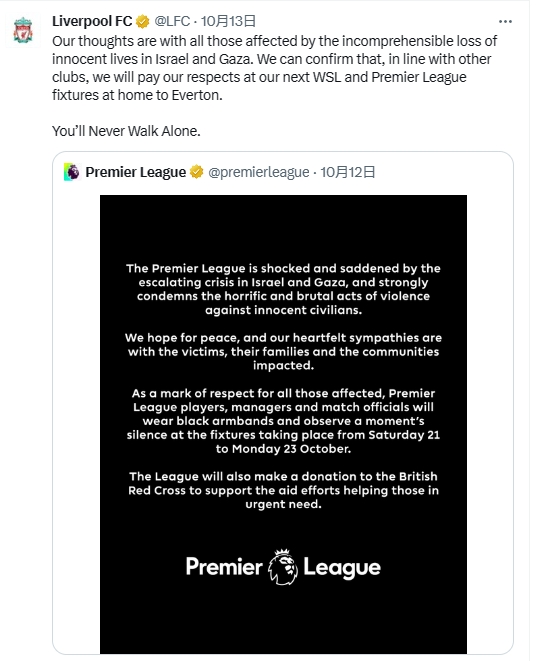
Task: Click Premier League's gold verified badge
Action: click(x=197, y=172)
